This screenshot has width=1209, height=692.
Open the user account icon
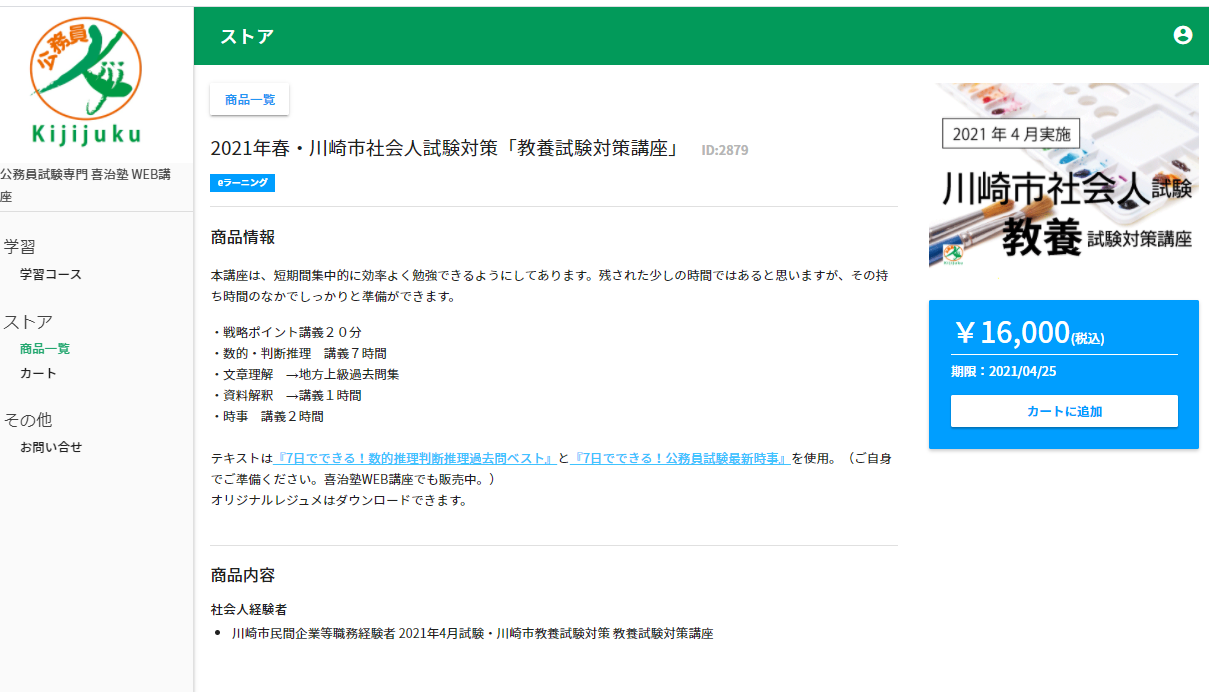[x=1183, y=35]
